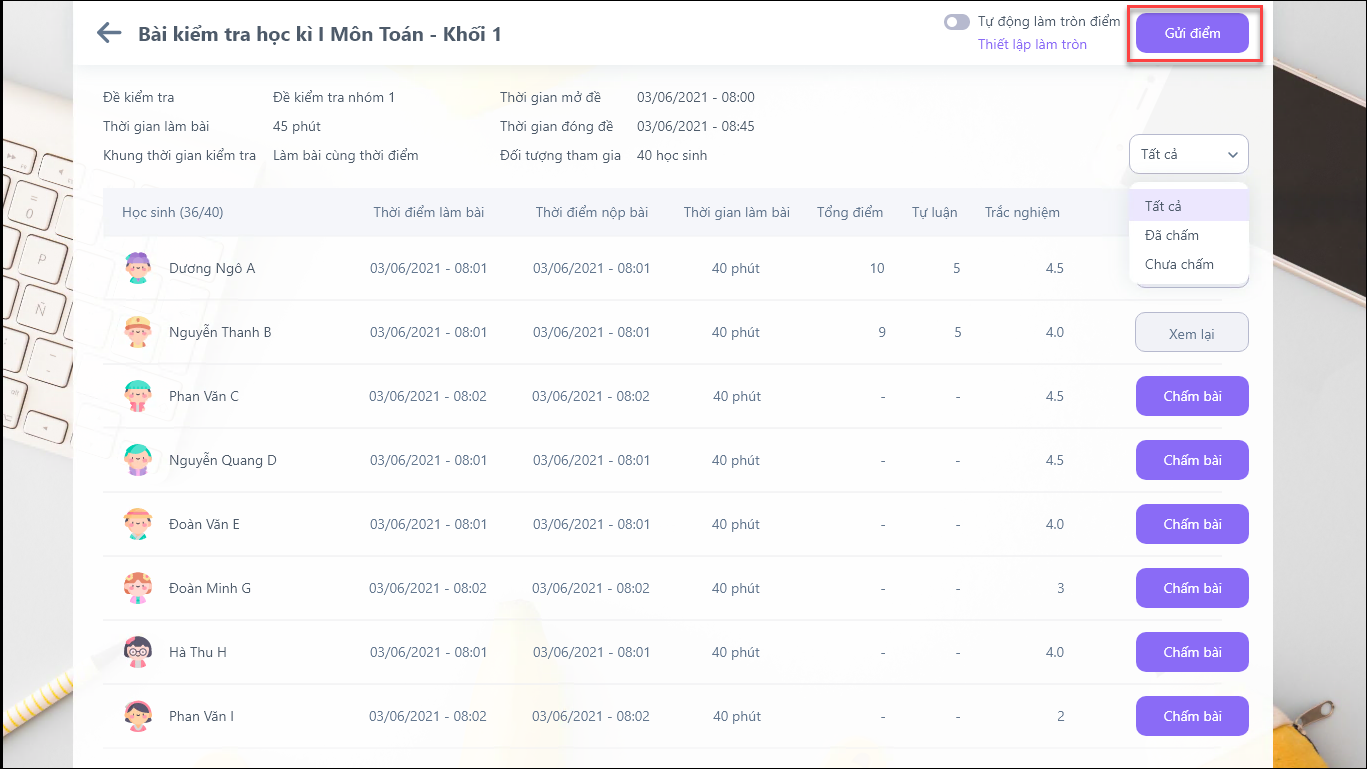Click 'Xem lại' for Nguyễn Thanh B
The image size is (1367, 769).
(1191, 333)
